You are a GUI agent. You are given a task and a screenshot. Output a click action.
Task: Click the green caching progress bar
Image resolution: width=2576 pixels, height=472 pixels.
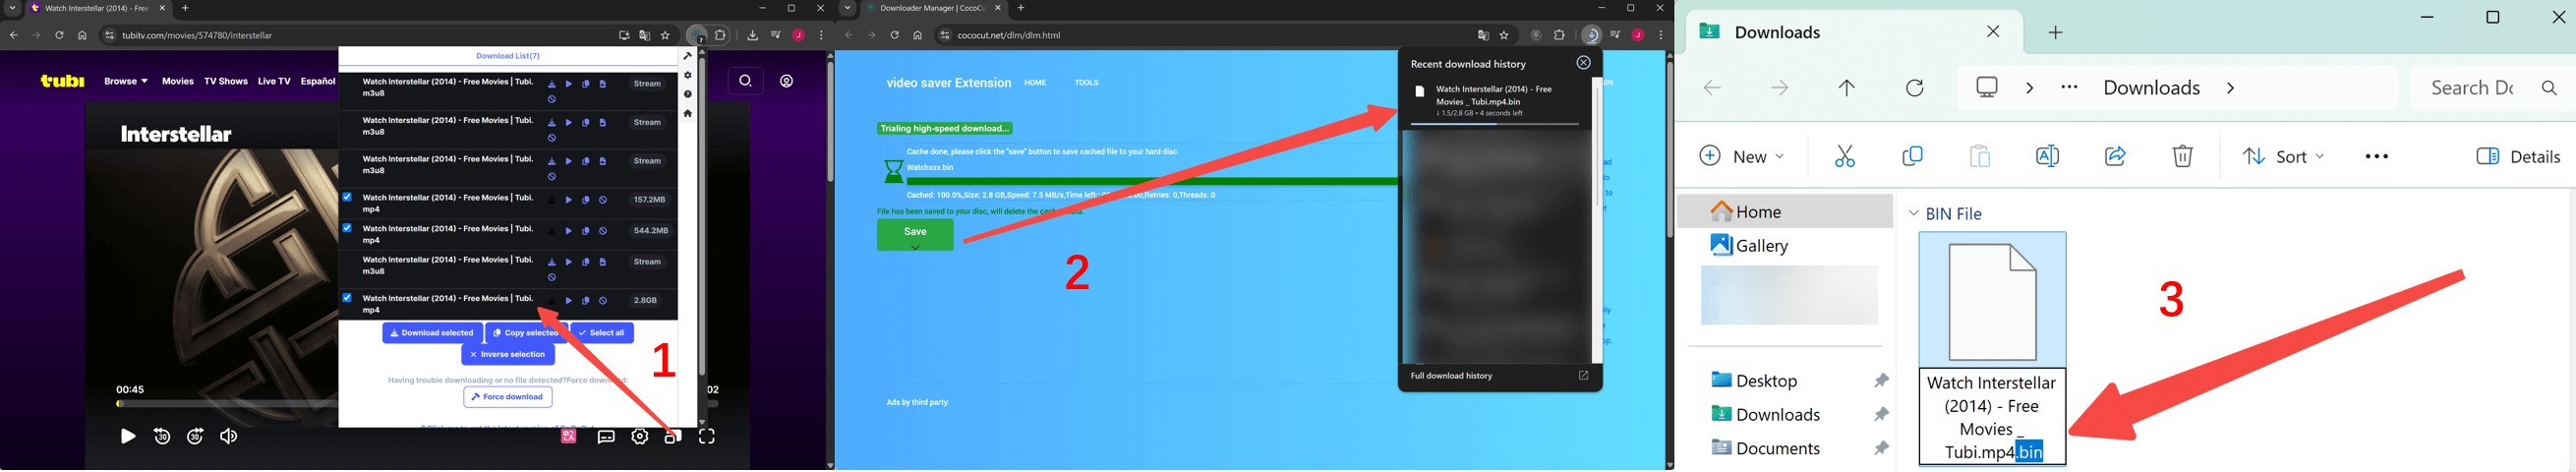tap(1152, 182)
